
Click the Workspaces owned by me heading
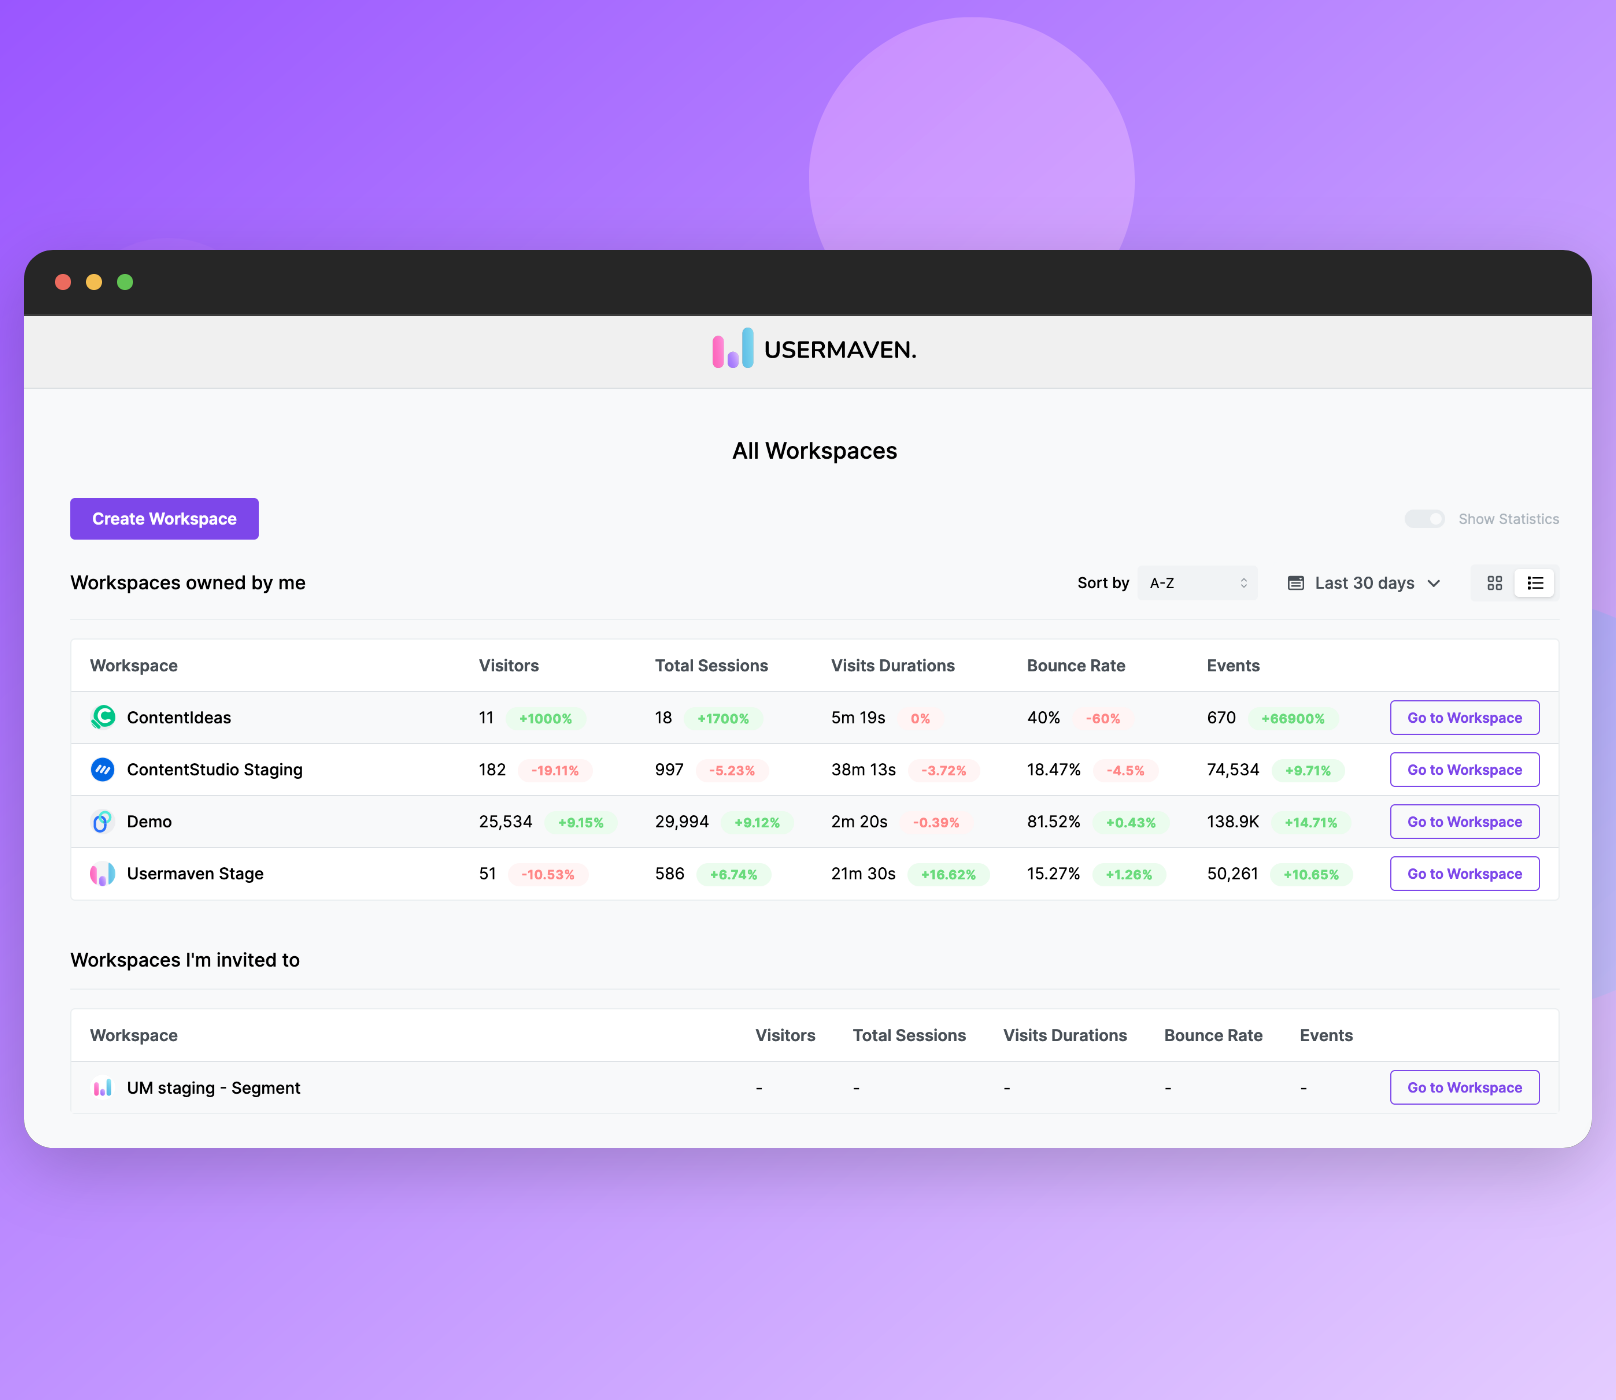pos(188,583)
